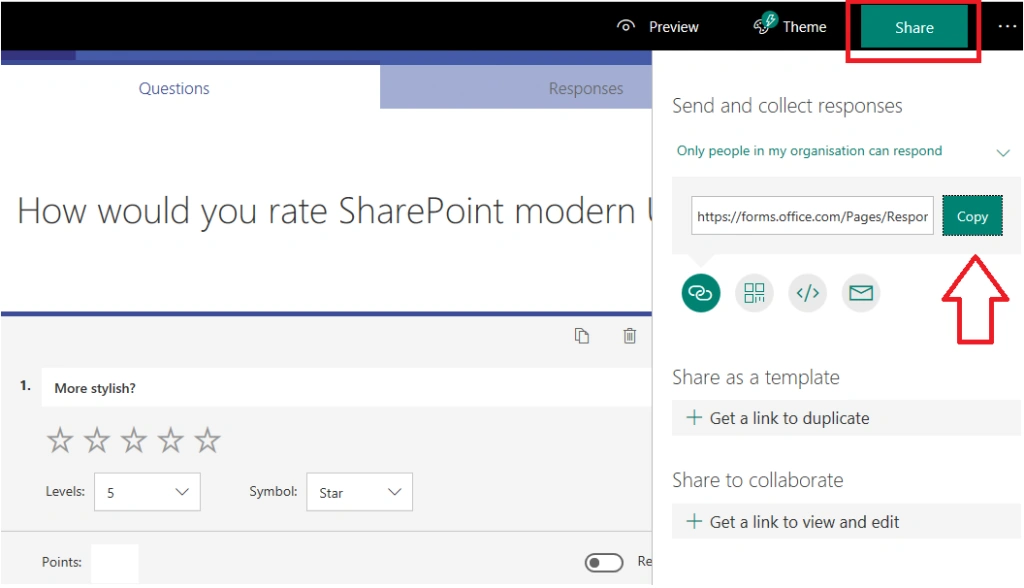Click the 'More stylish?' question title field

click(347, 387)
